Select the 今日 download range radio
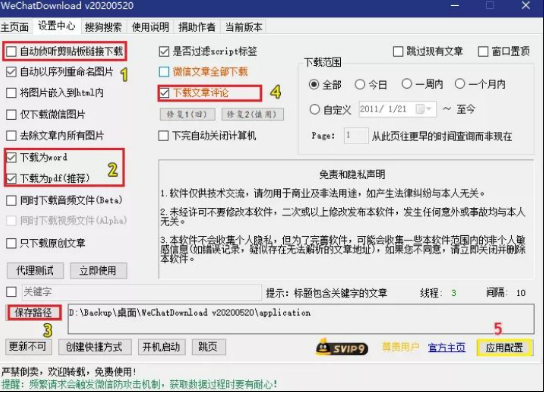This screenshot has height=395, width=544. tap(360, 84)
